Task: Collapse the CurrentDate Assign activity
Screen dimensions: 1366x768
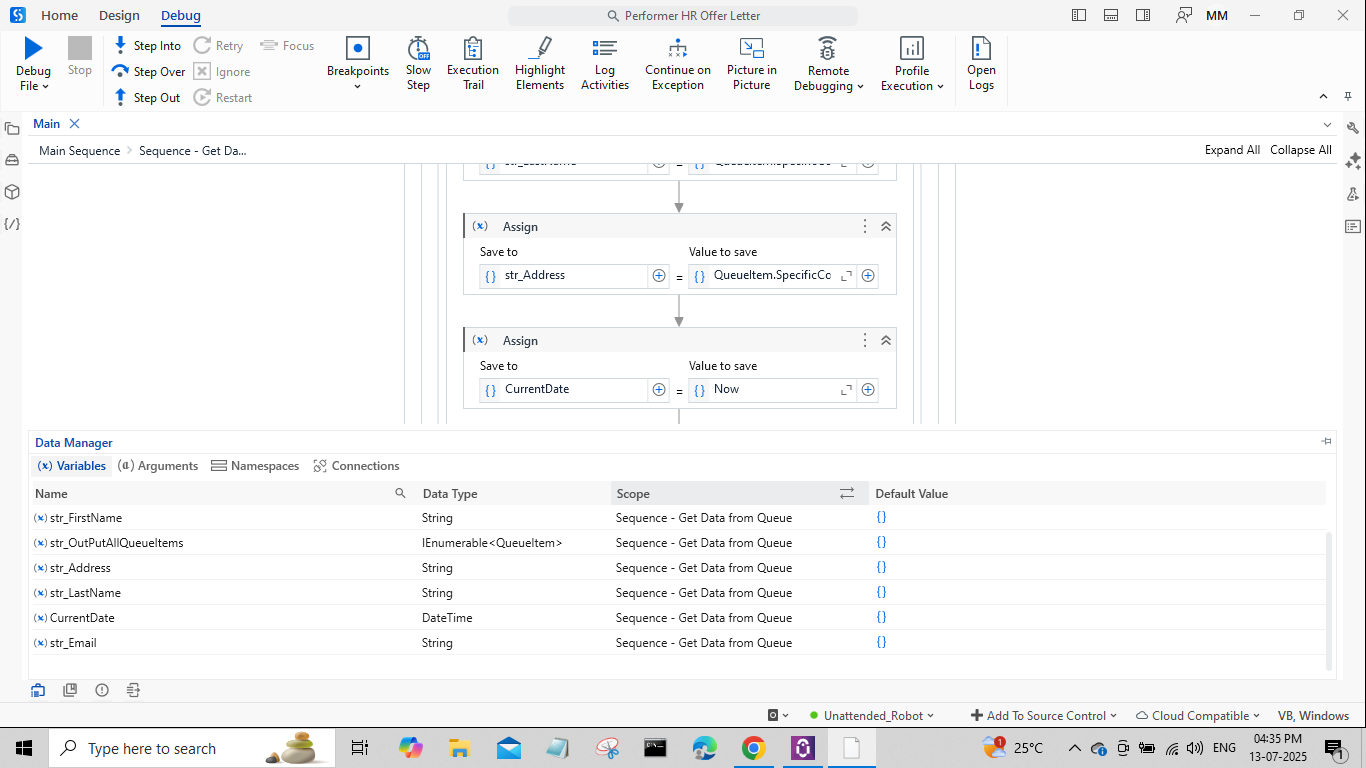Action: pos(885,341)
